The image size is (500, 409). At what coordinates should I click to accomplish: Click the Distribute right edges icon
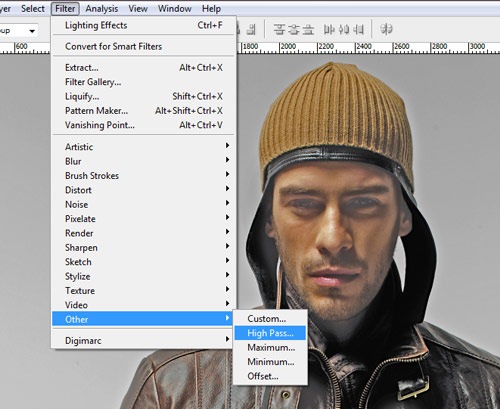(x=358, y=29)
